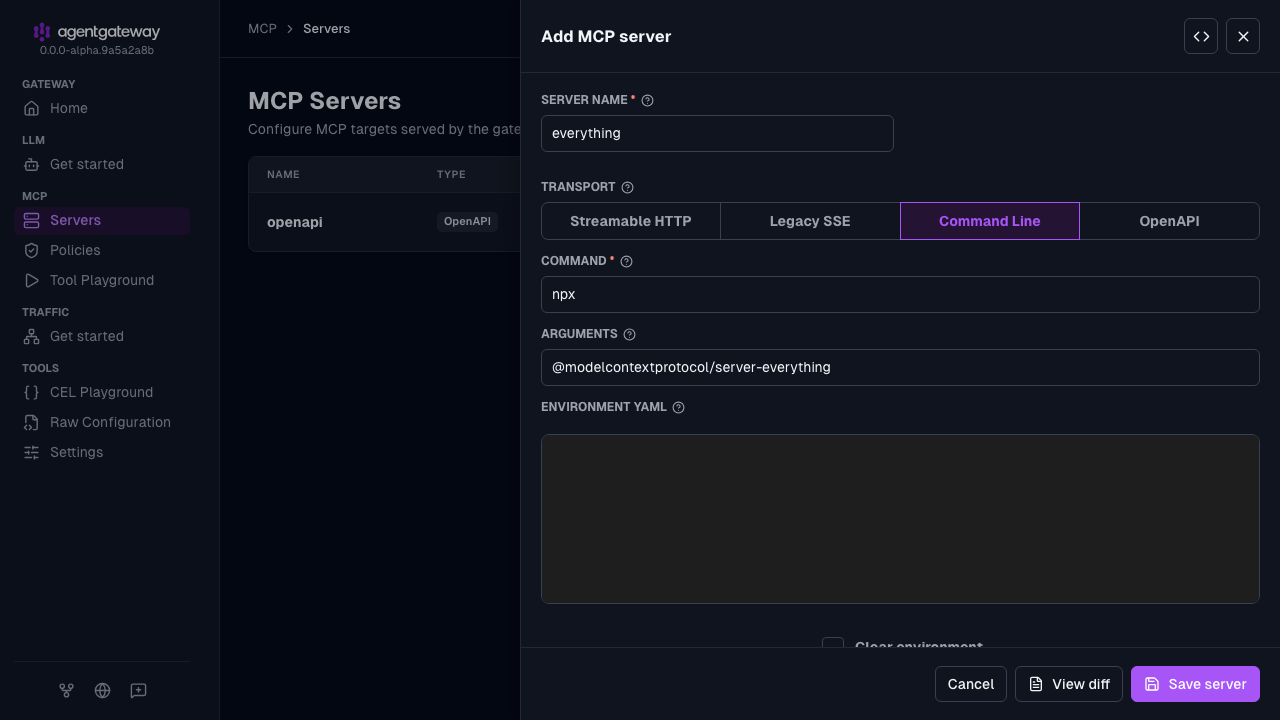Click the globe icon in sidebar footer
The height and width of the screenshot is (720, 1280).
click(x=102, y=690)
